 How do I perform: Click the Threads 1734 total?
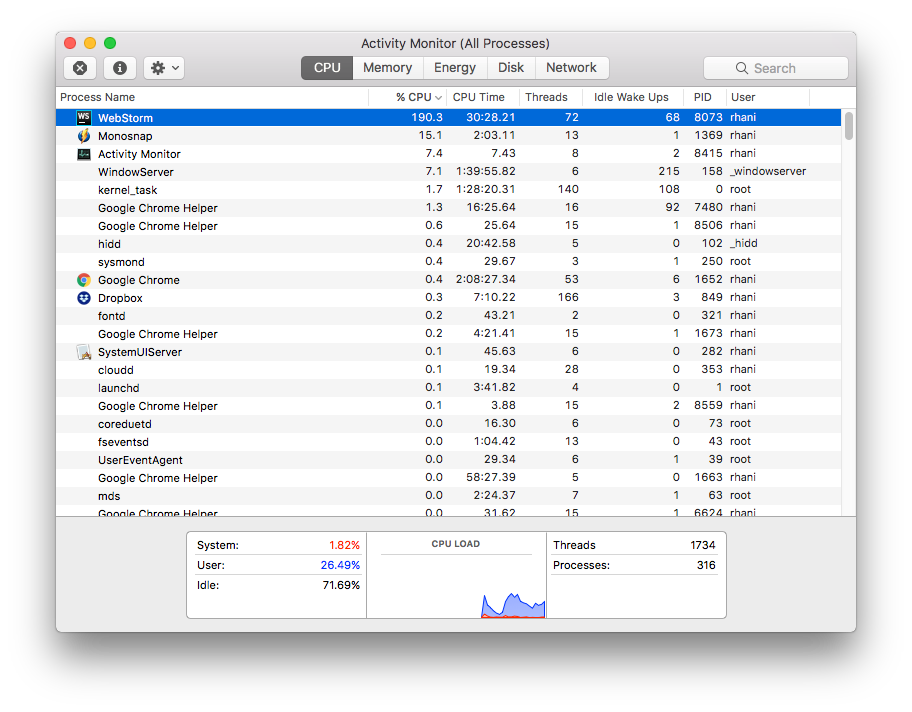[703, 545]
